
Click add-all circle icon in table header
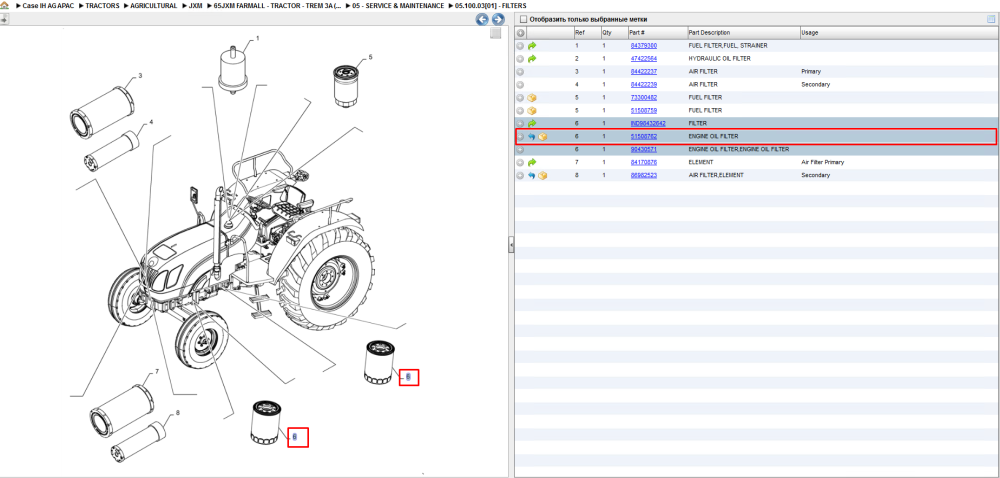coord(520,33)
